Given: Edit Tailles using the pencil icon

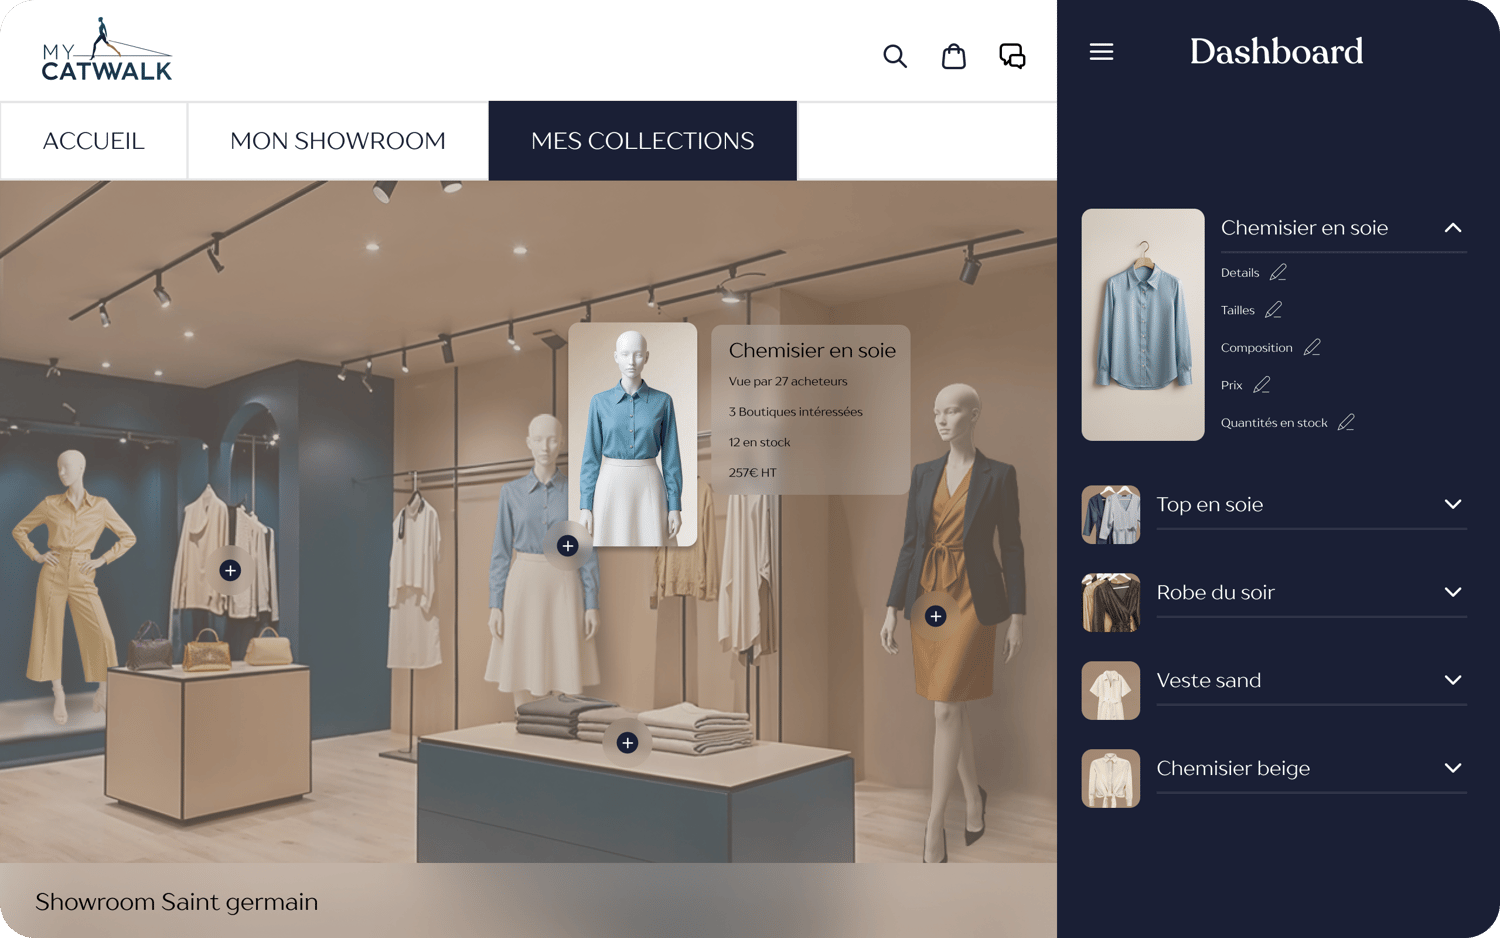Looking at the screenshot, I should [x=1273, y=310].
